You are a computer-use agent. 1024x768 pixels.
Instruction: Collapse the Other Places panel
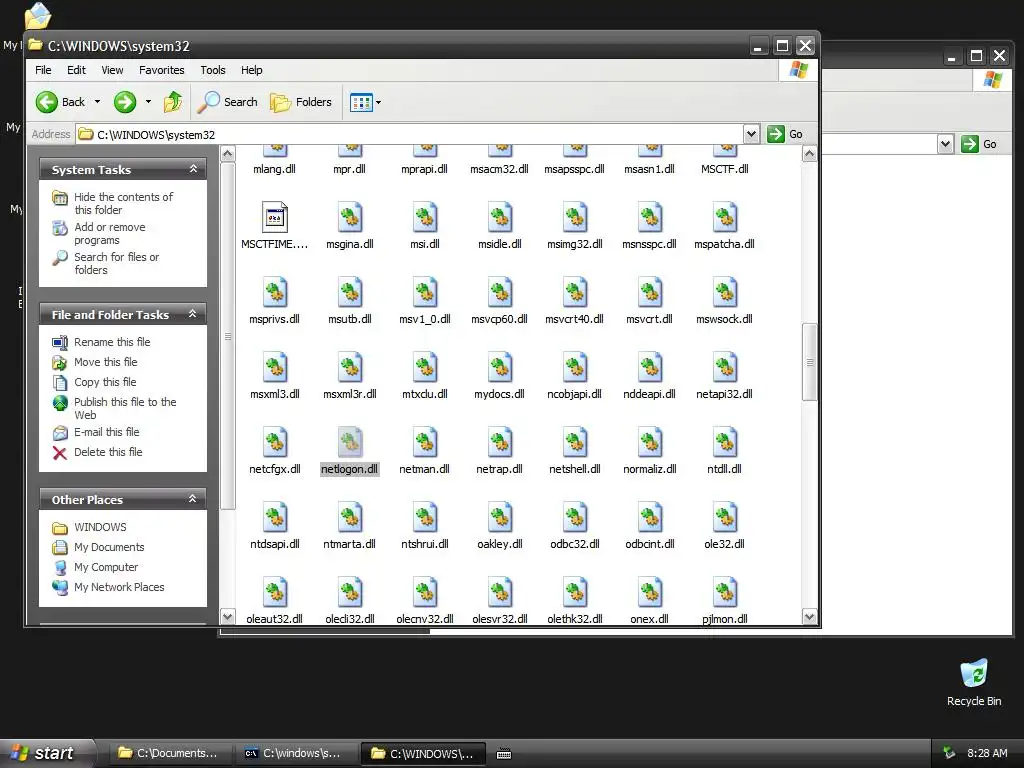pos(193,499)
